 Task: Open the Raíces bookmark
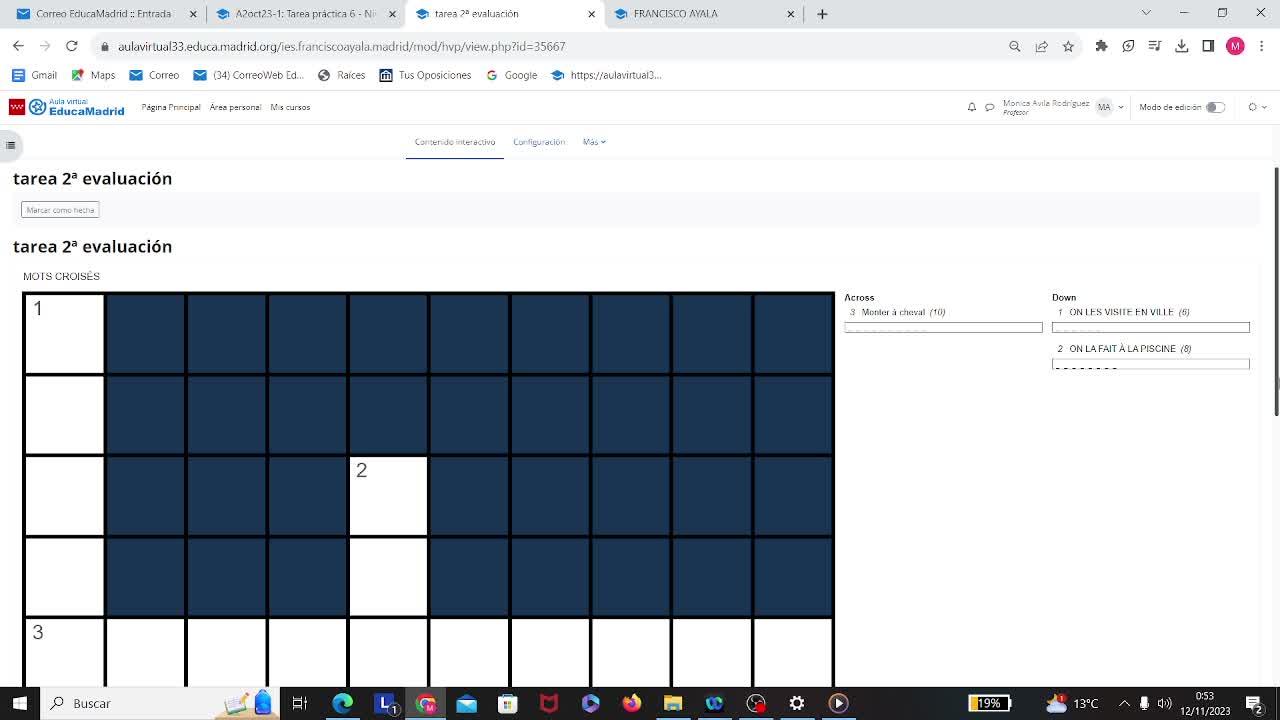click(x=341, y=75)
